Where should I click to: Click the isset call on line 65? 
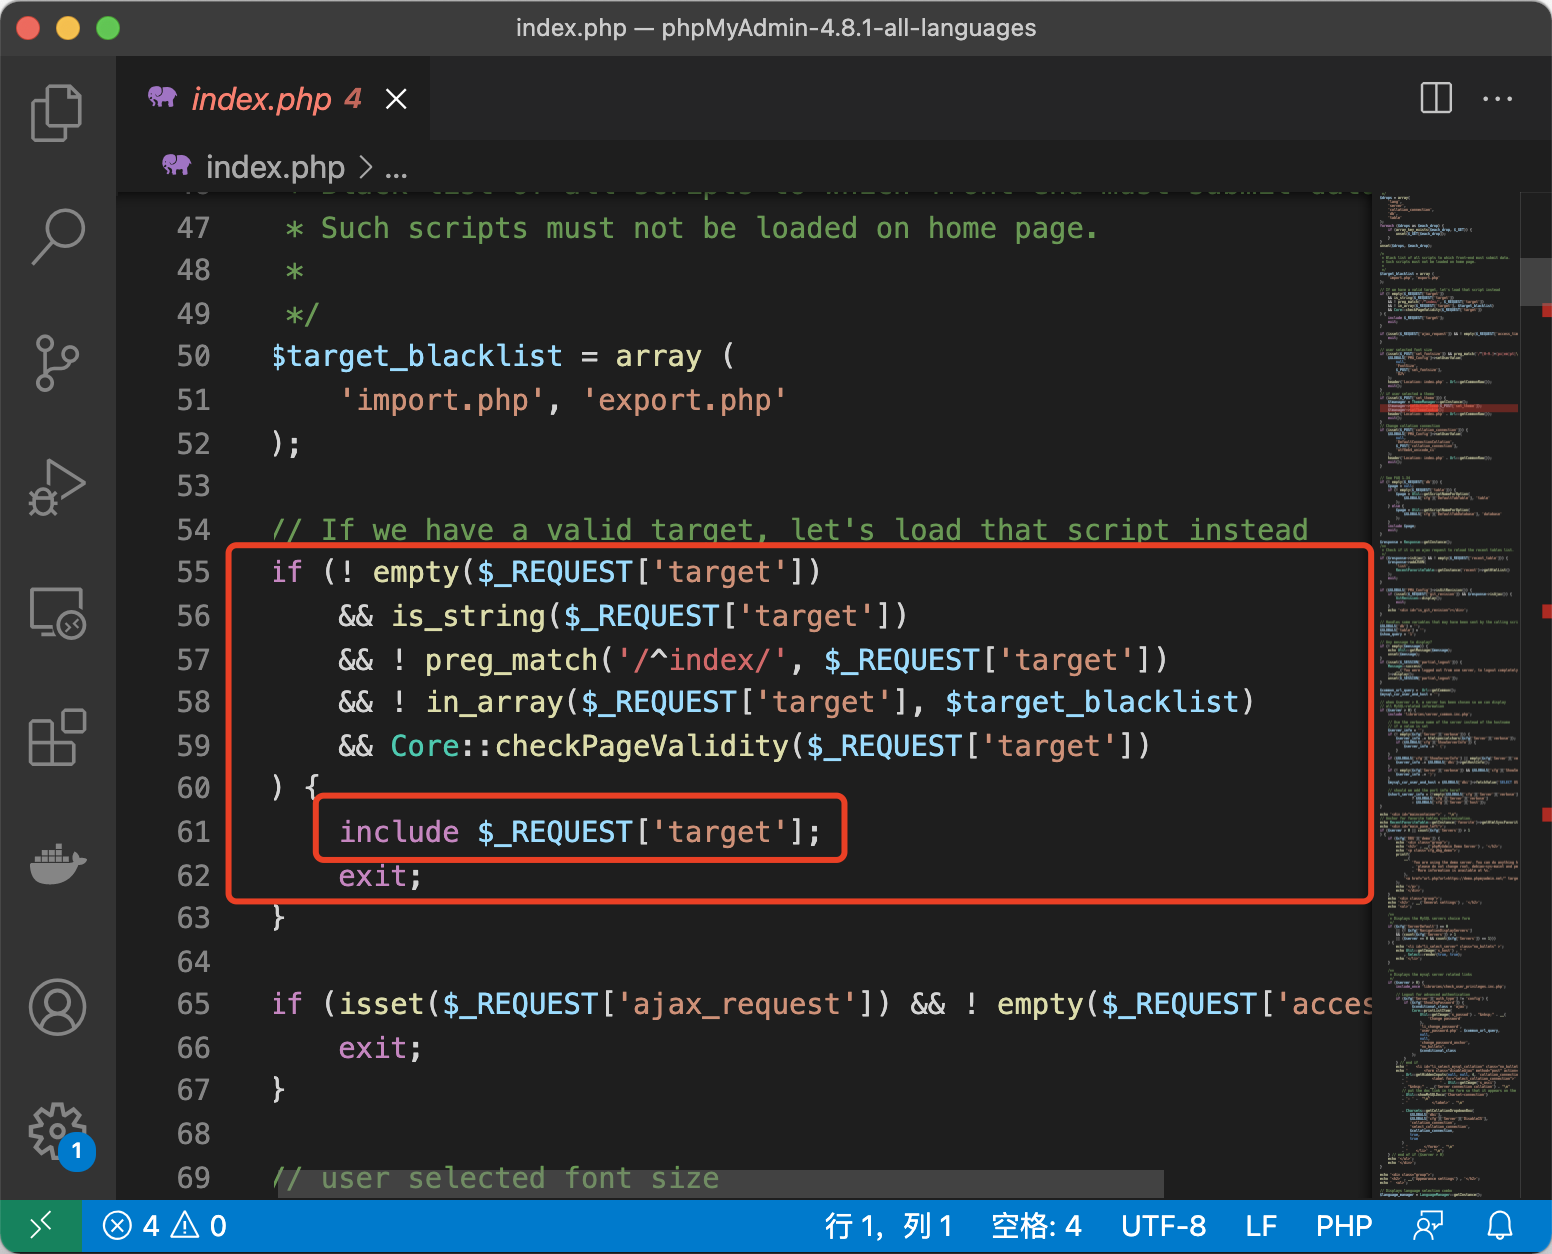click(381, 1004)
